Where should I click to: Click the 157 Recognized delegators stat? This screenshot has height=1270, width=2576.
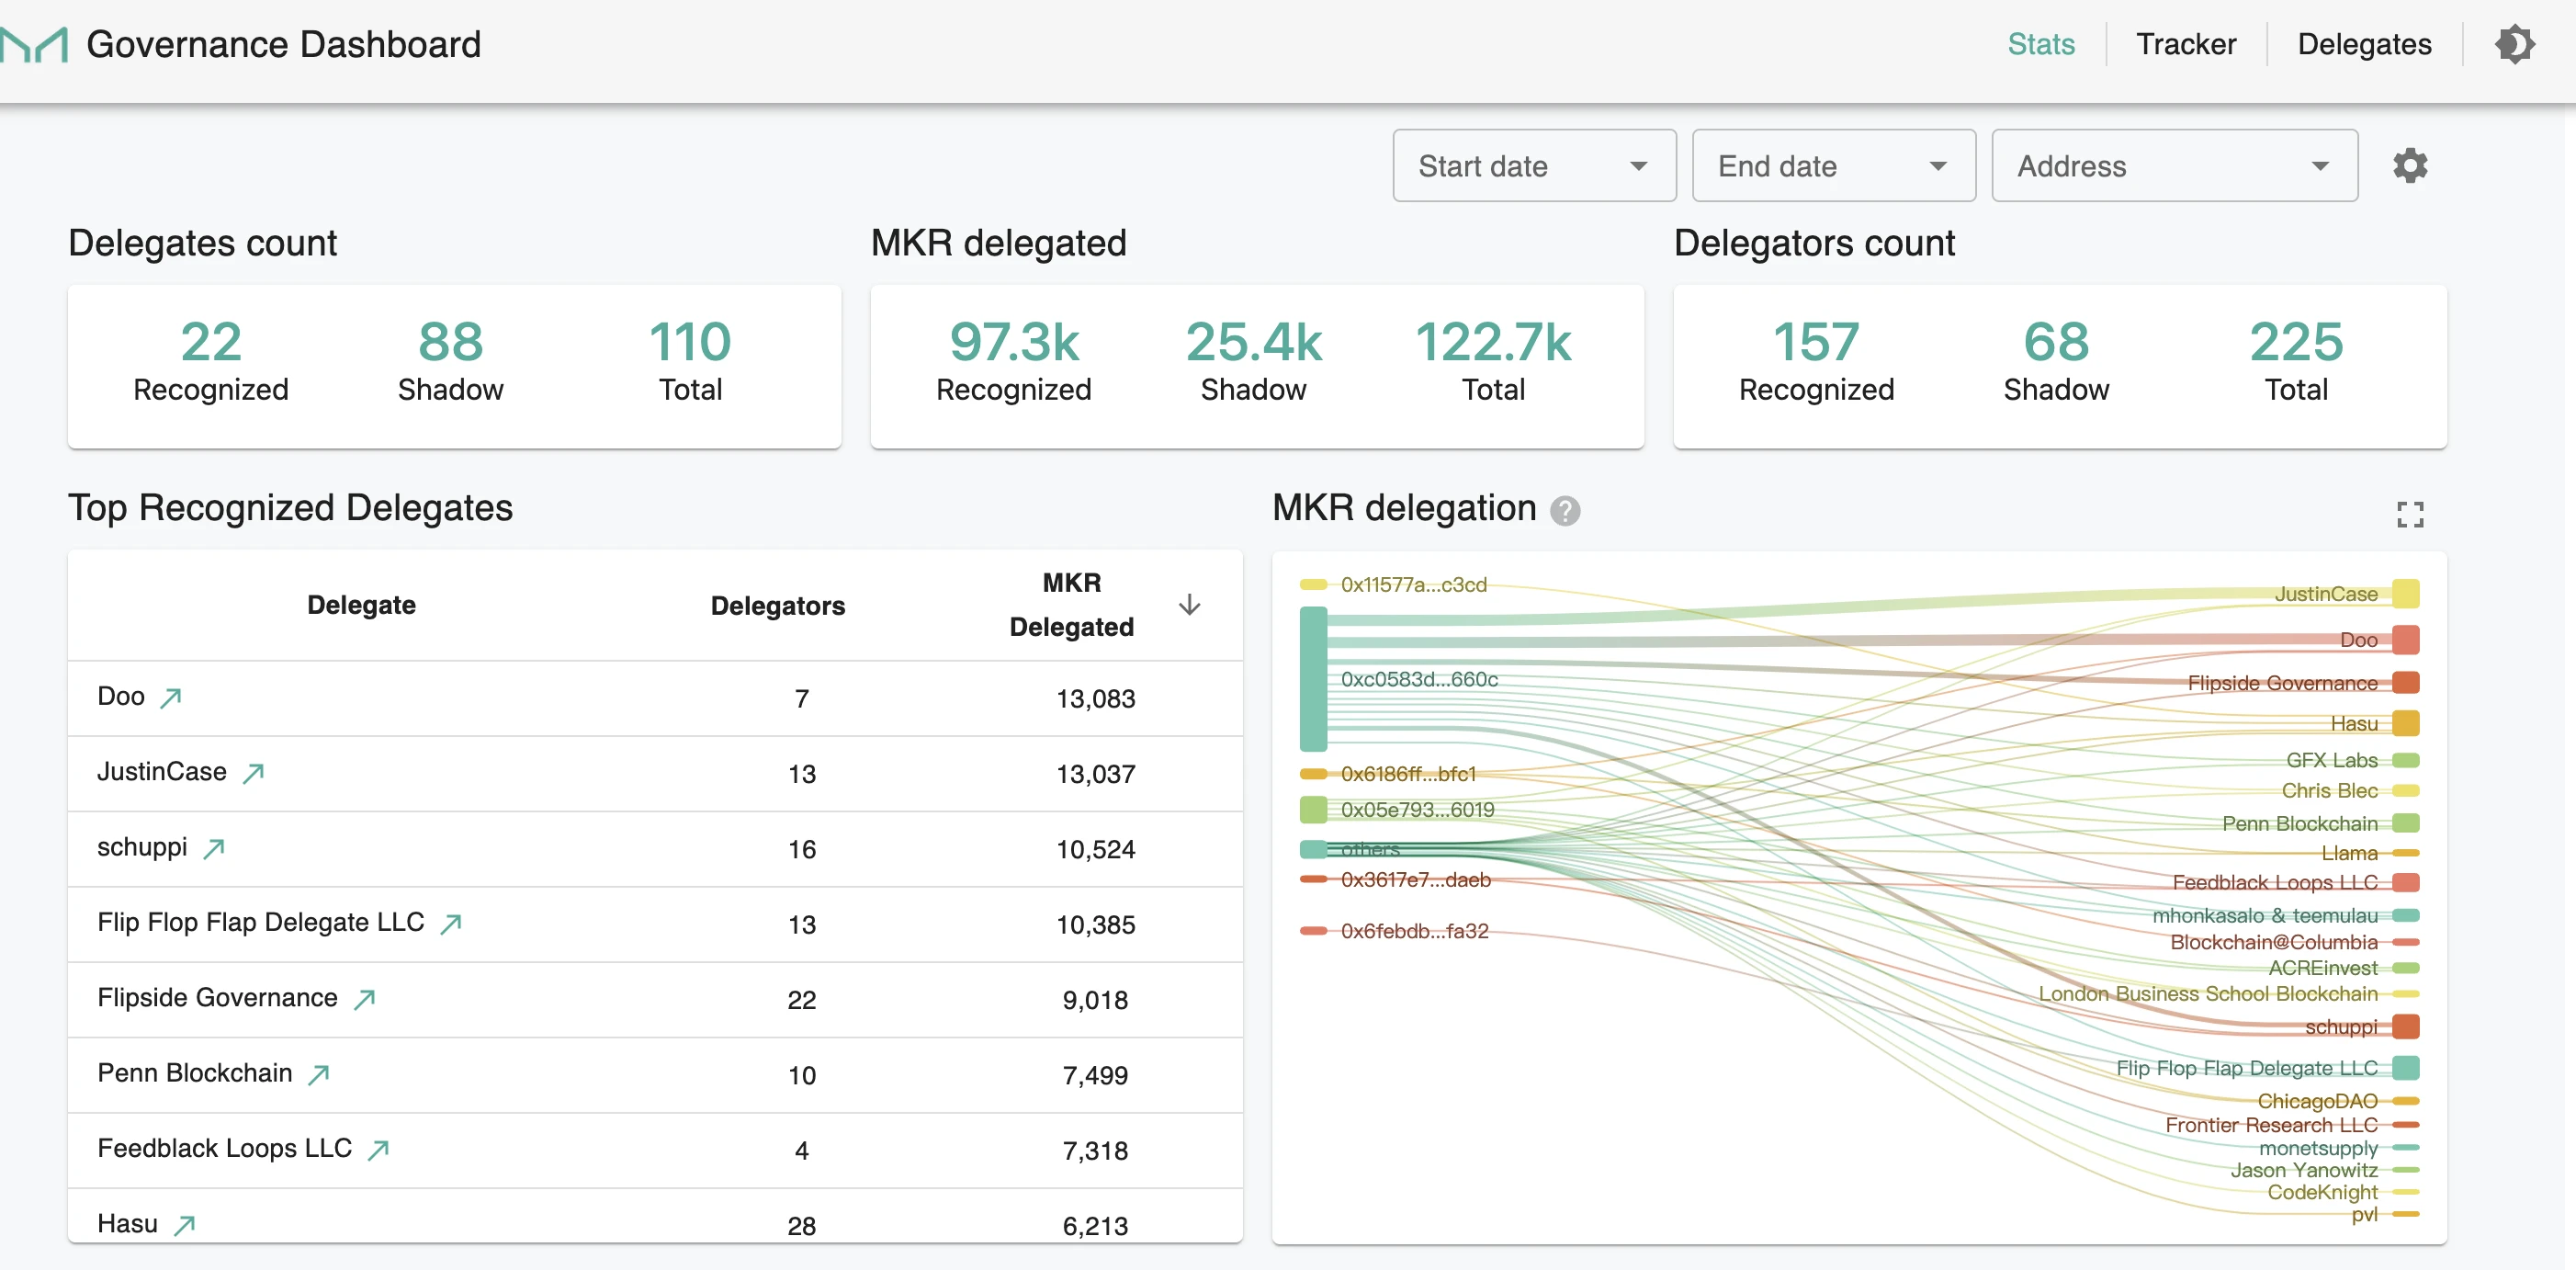[x=1816, y=360]
